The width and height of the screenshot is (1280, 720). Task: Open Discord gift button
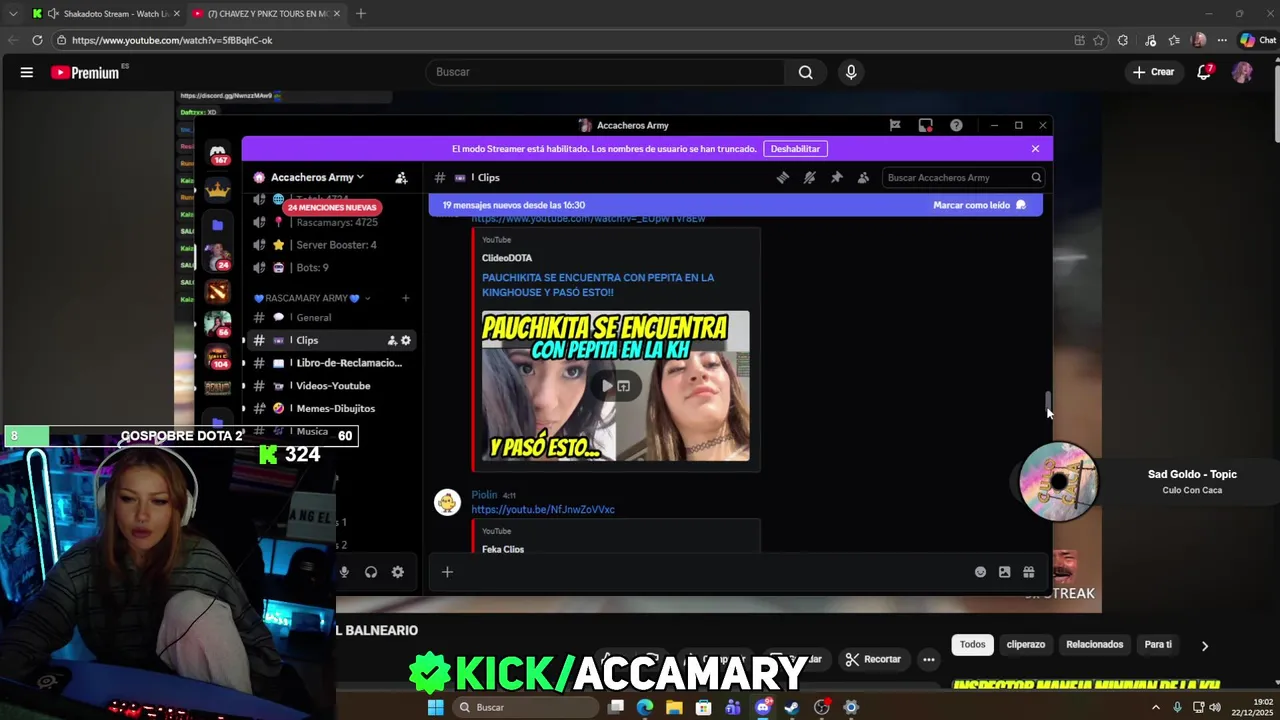1028,572
